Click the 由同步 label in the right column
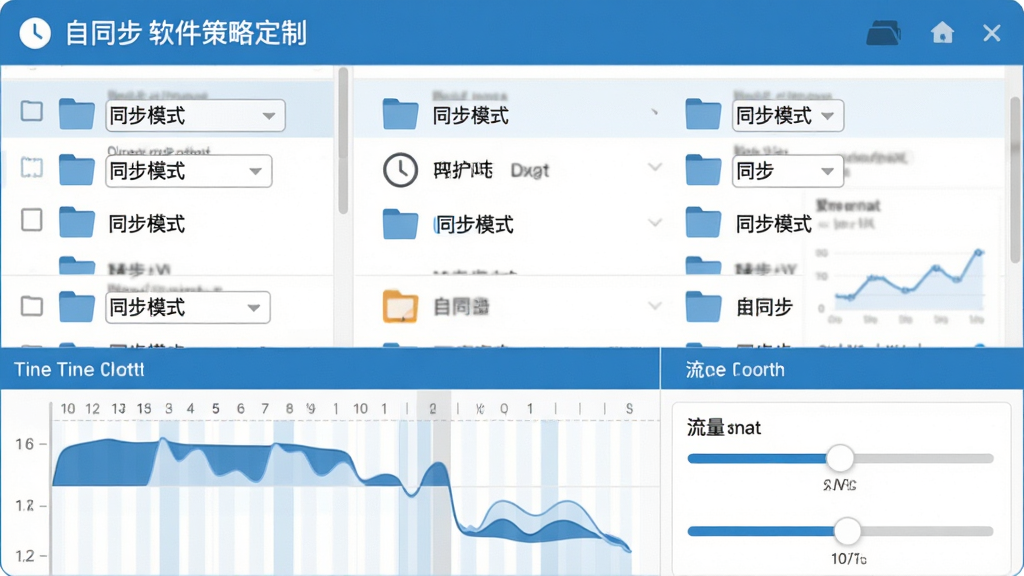The image size is (1024, 576). click(764, 307)
